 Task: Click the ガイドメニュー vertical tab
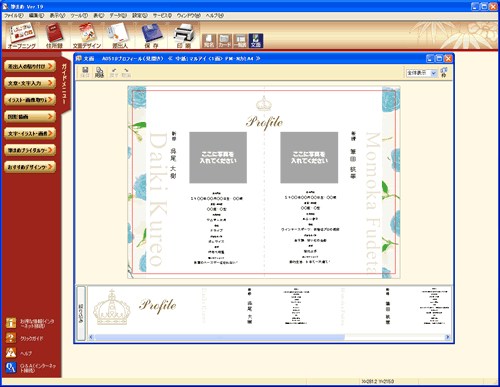point(65,84)
